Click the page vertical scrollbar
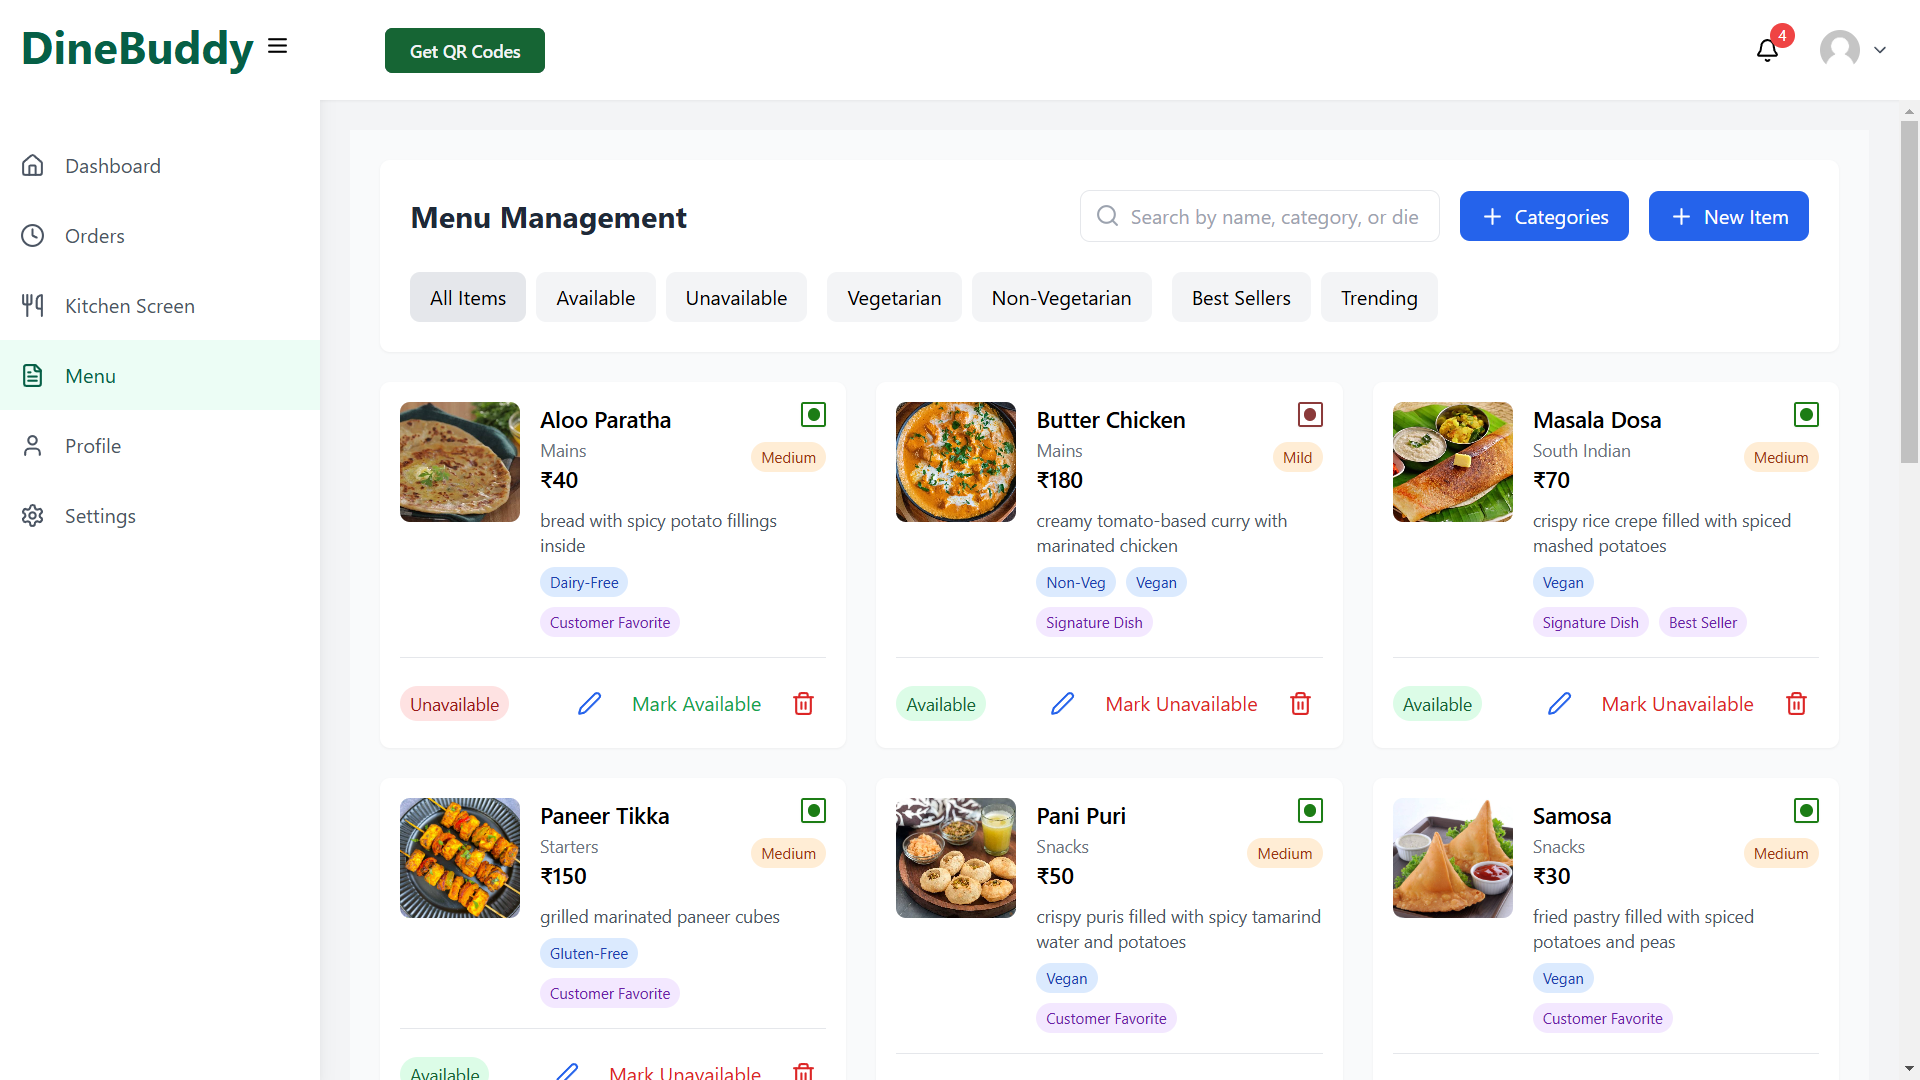This screenshot has height=1080, width=1920. 1909,292
